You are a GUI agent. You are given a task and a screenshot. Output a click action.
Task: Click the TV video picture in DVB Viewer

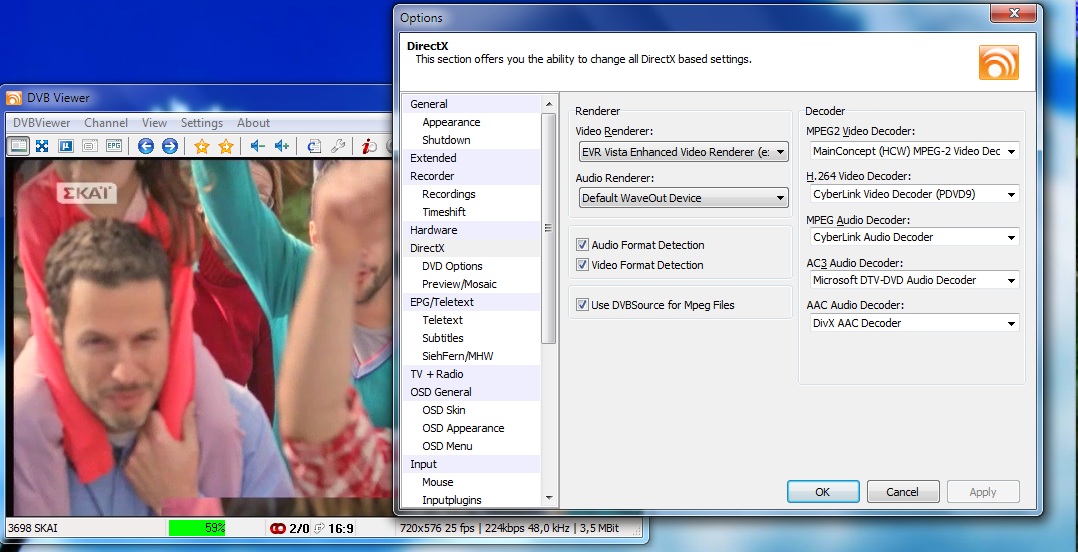coord(199,337)
